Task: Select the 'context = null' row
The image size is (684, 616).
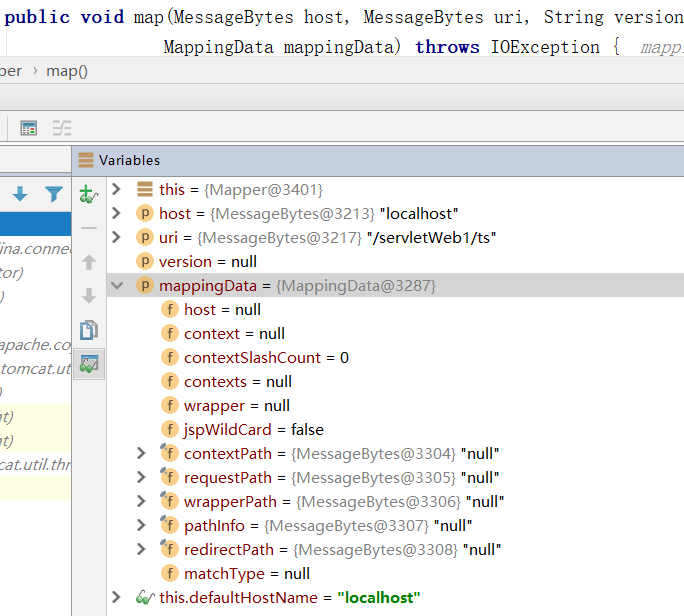Action: coord(395,334)
